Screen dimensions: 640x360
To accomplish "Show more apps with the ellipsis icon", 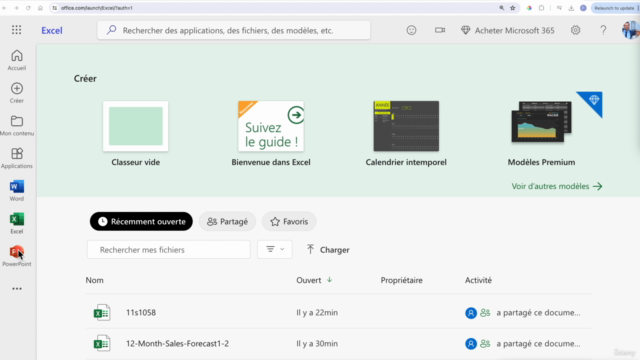I will click(17, 289).
